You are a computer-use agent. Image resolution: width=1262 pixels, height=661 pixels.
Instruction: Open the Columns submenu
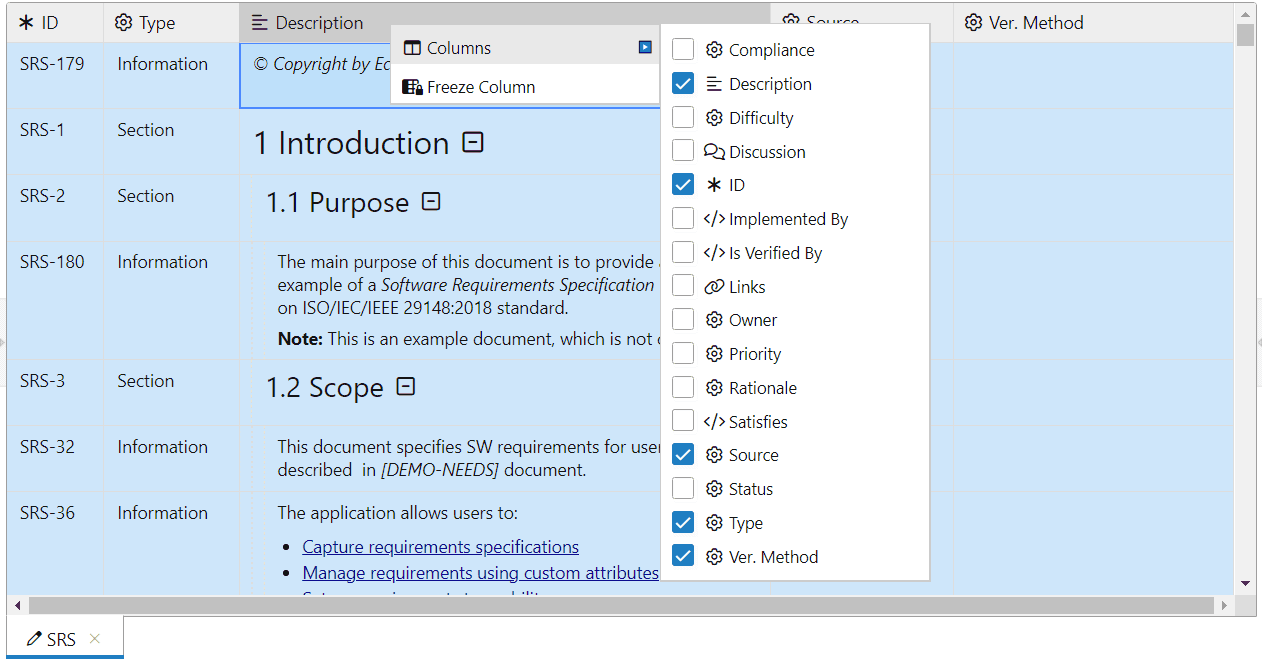[525, 48]
